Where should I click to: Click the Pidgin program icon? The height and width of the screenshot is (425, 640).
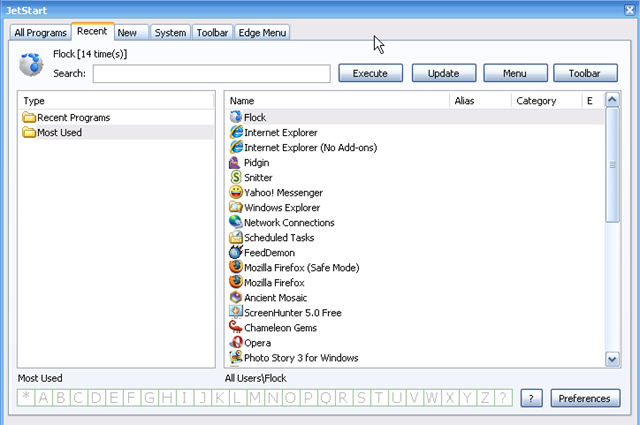click(236, 162)
